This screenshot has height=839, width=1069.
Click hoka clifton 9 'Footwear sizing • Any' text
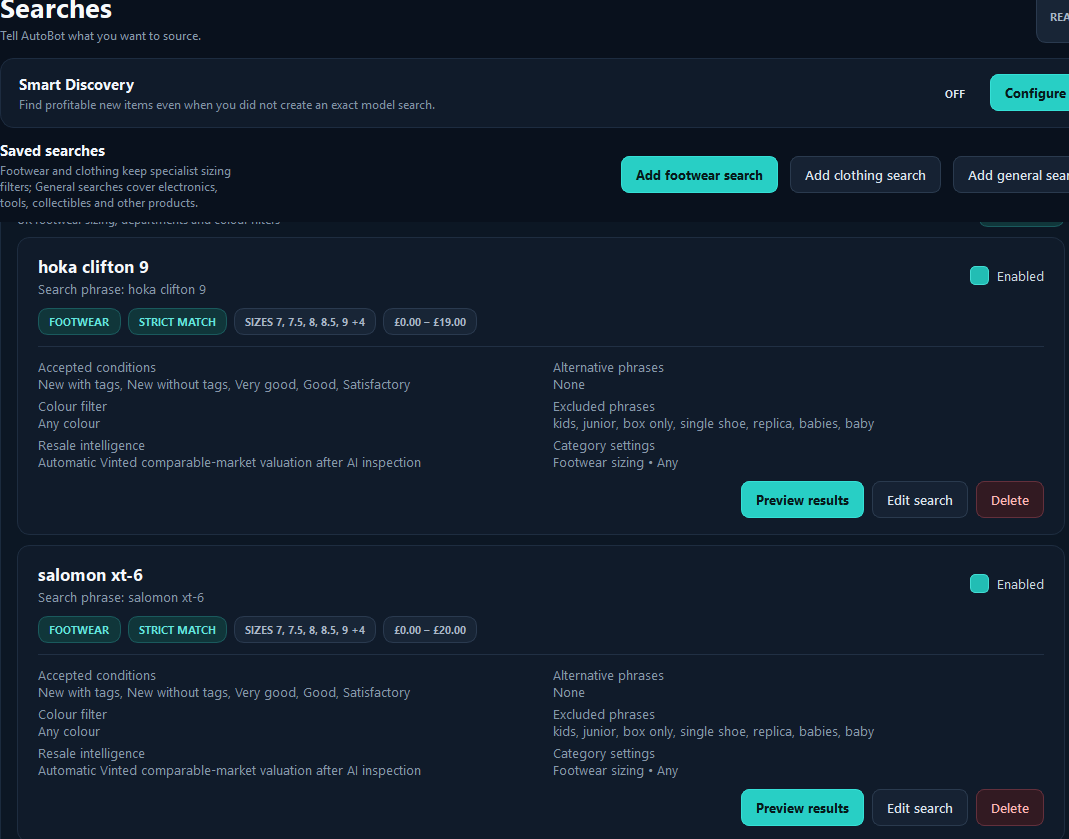tap(616, 463)
